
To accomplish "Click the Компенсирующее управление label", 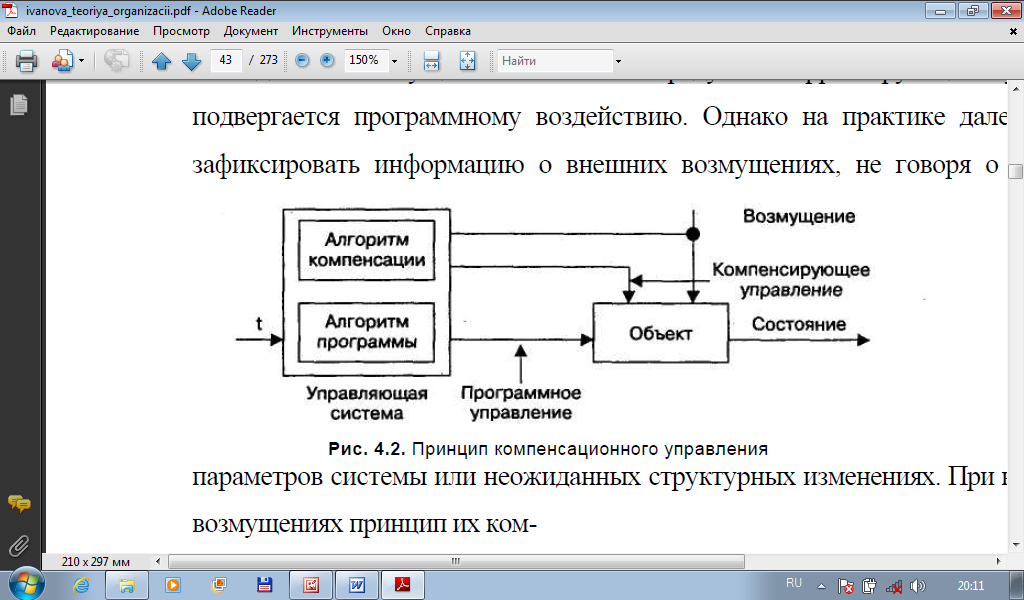I will [x=791, y=279].
